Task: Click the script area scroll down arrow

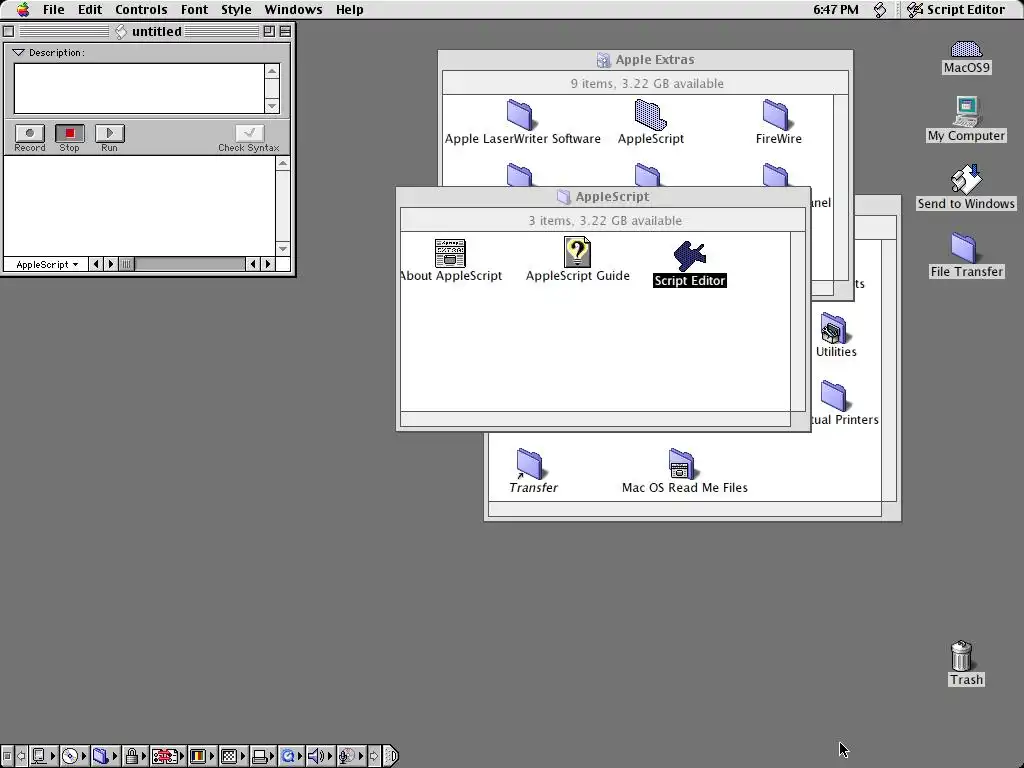Action: click(x=283, y=248)
